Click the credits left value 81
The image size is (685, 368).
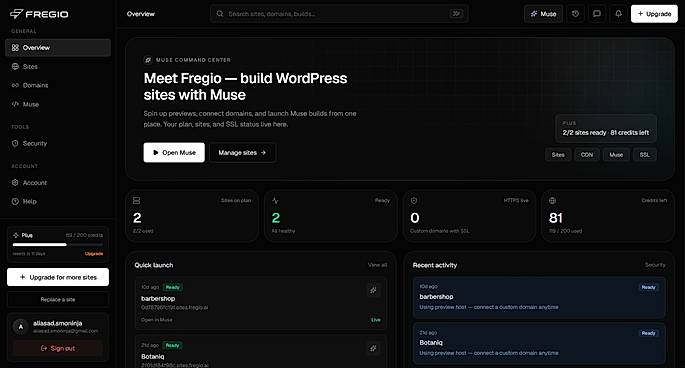[556, 218]
